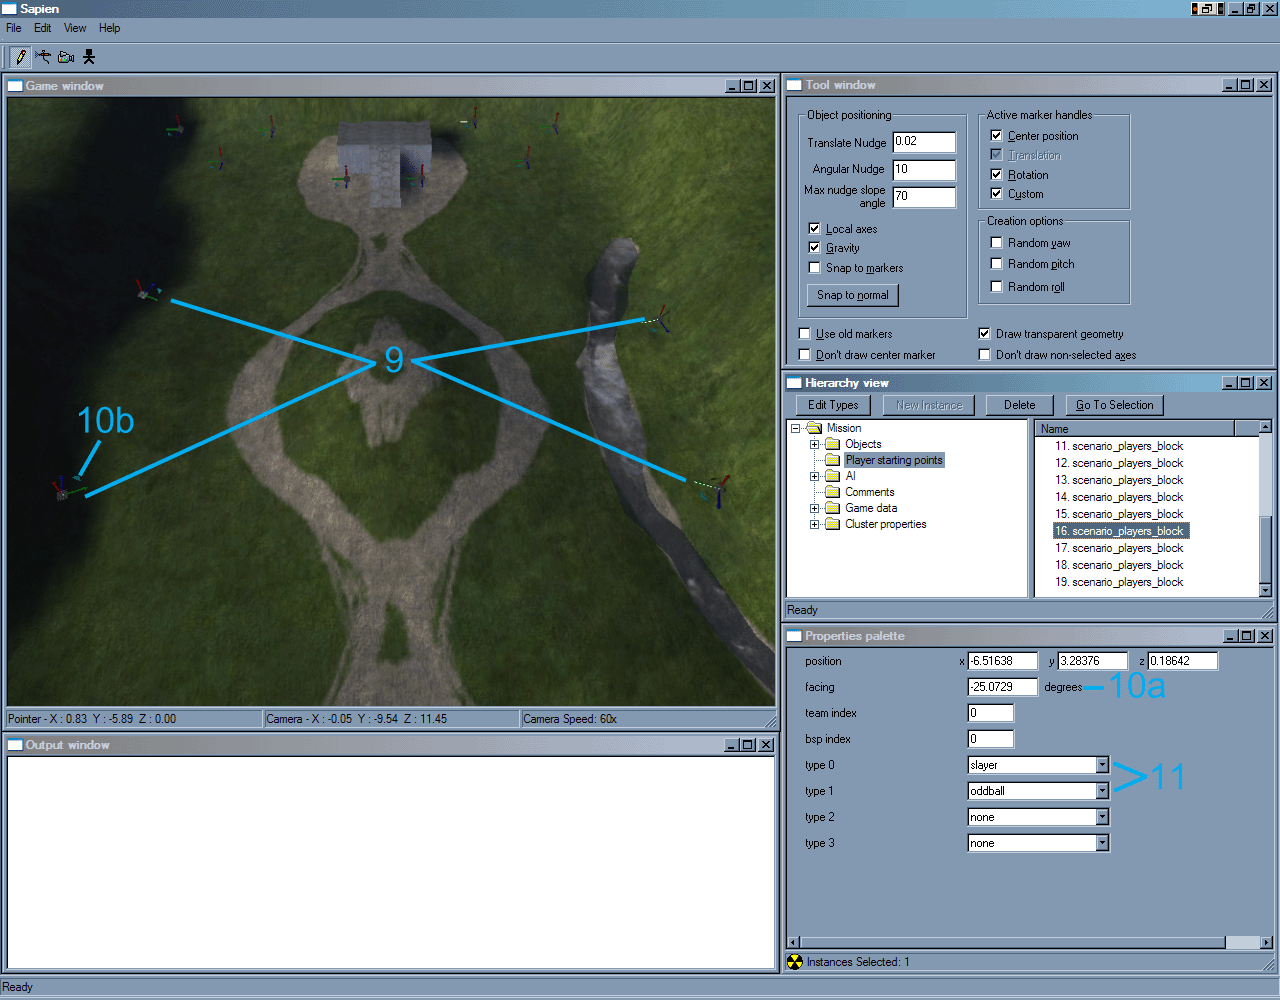This screenshot has height=1000, width=1280.
Task: Toggle the Custom marker handle
Action: click(996, 193)
